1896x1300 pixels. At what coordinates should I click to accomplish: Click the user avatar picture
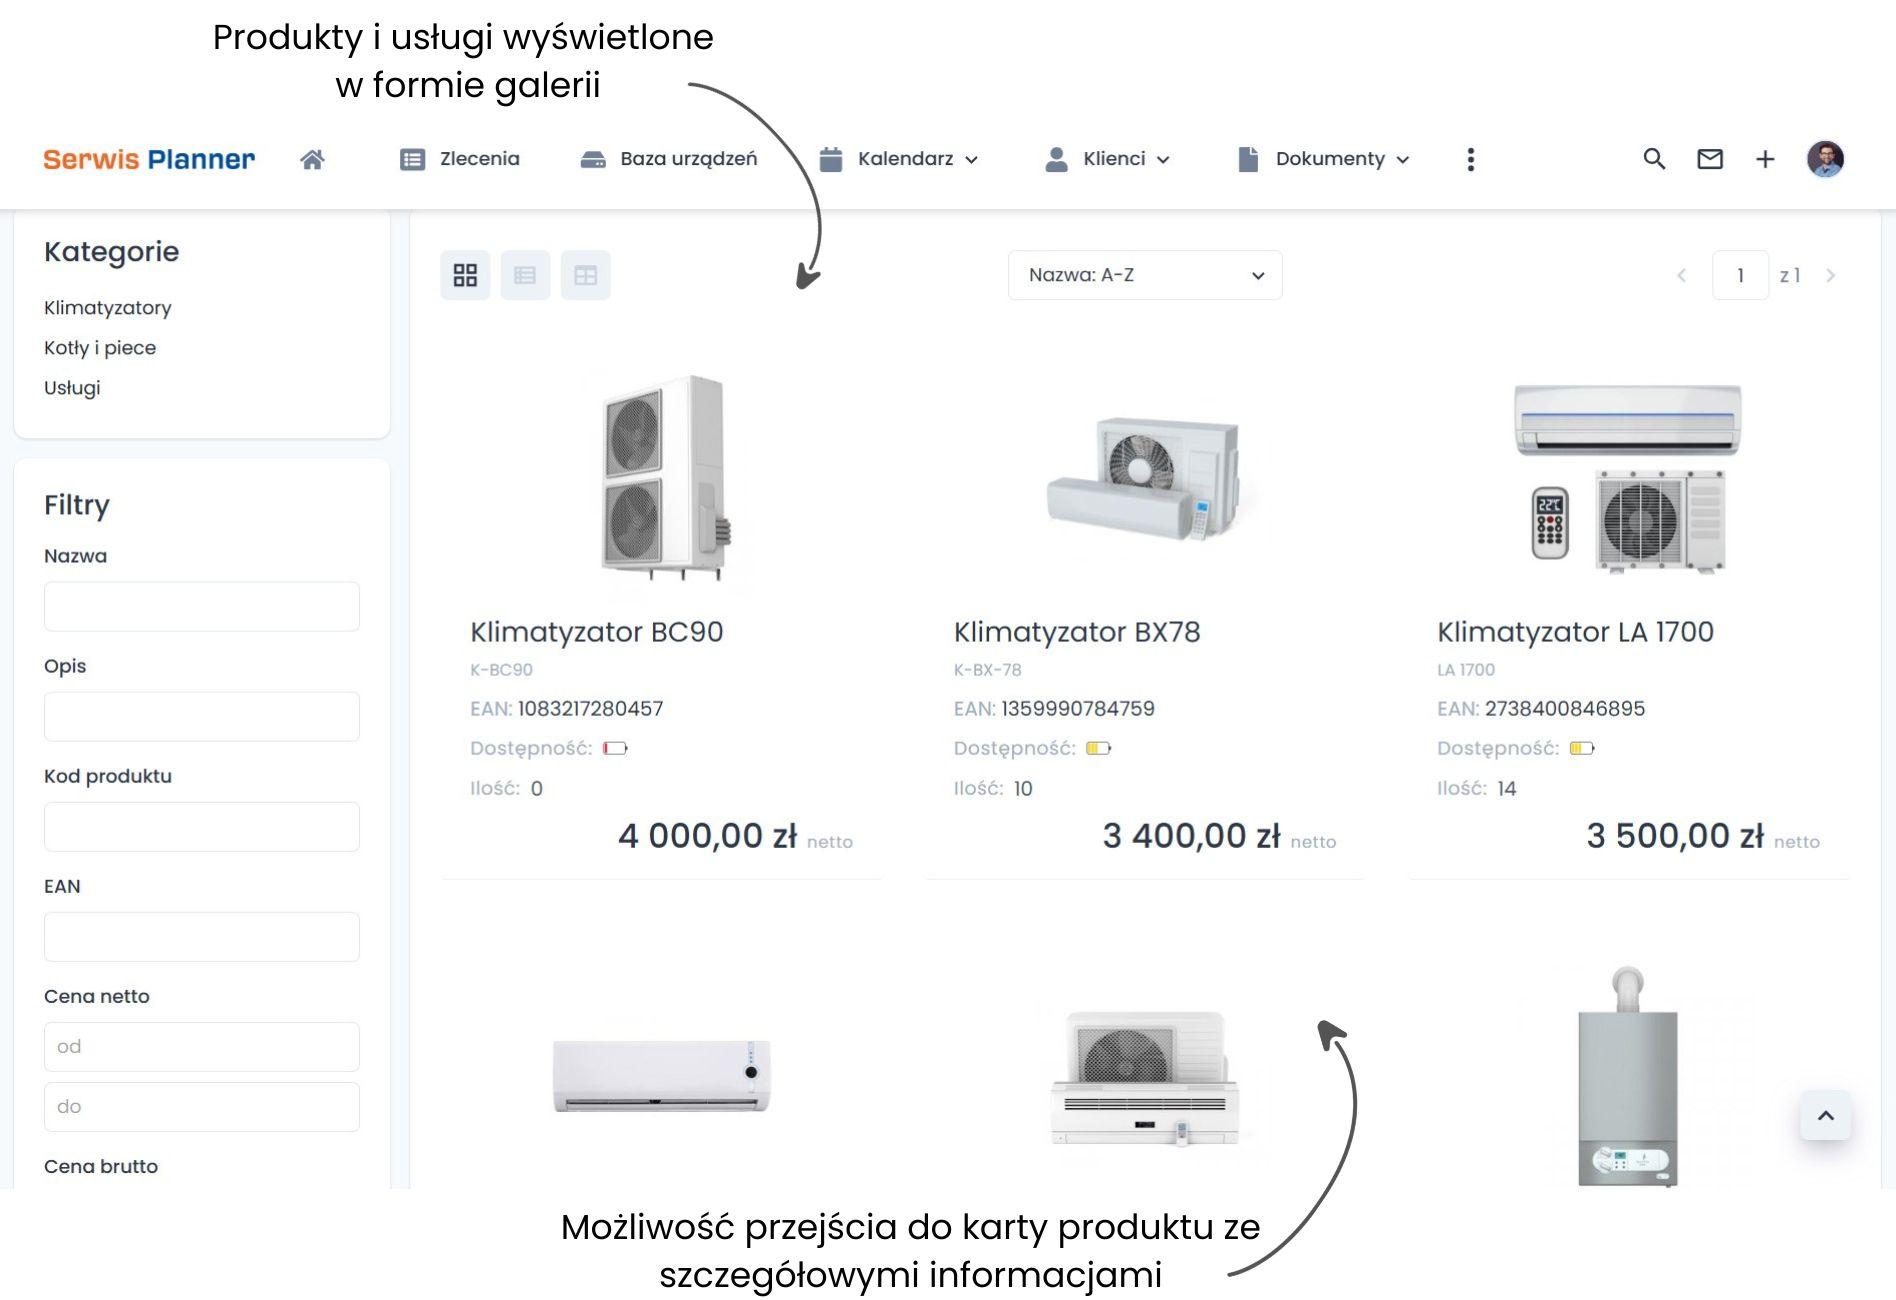tap(1825, 159)
